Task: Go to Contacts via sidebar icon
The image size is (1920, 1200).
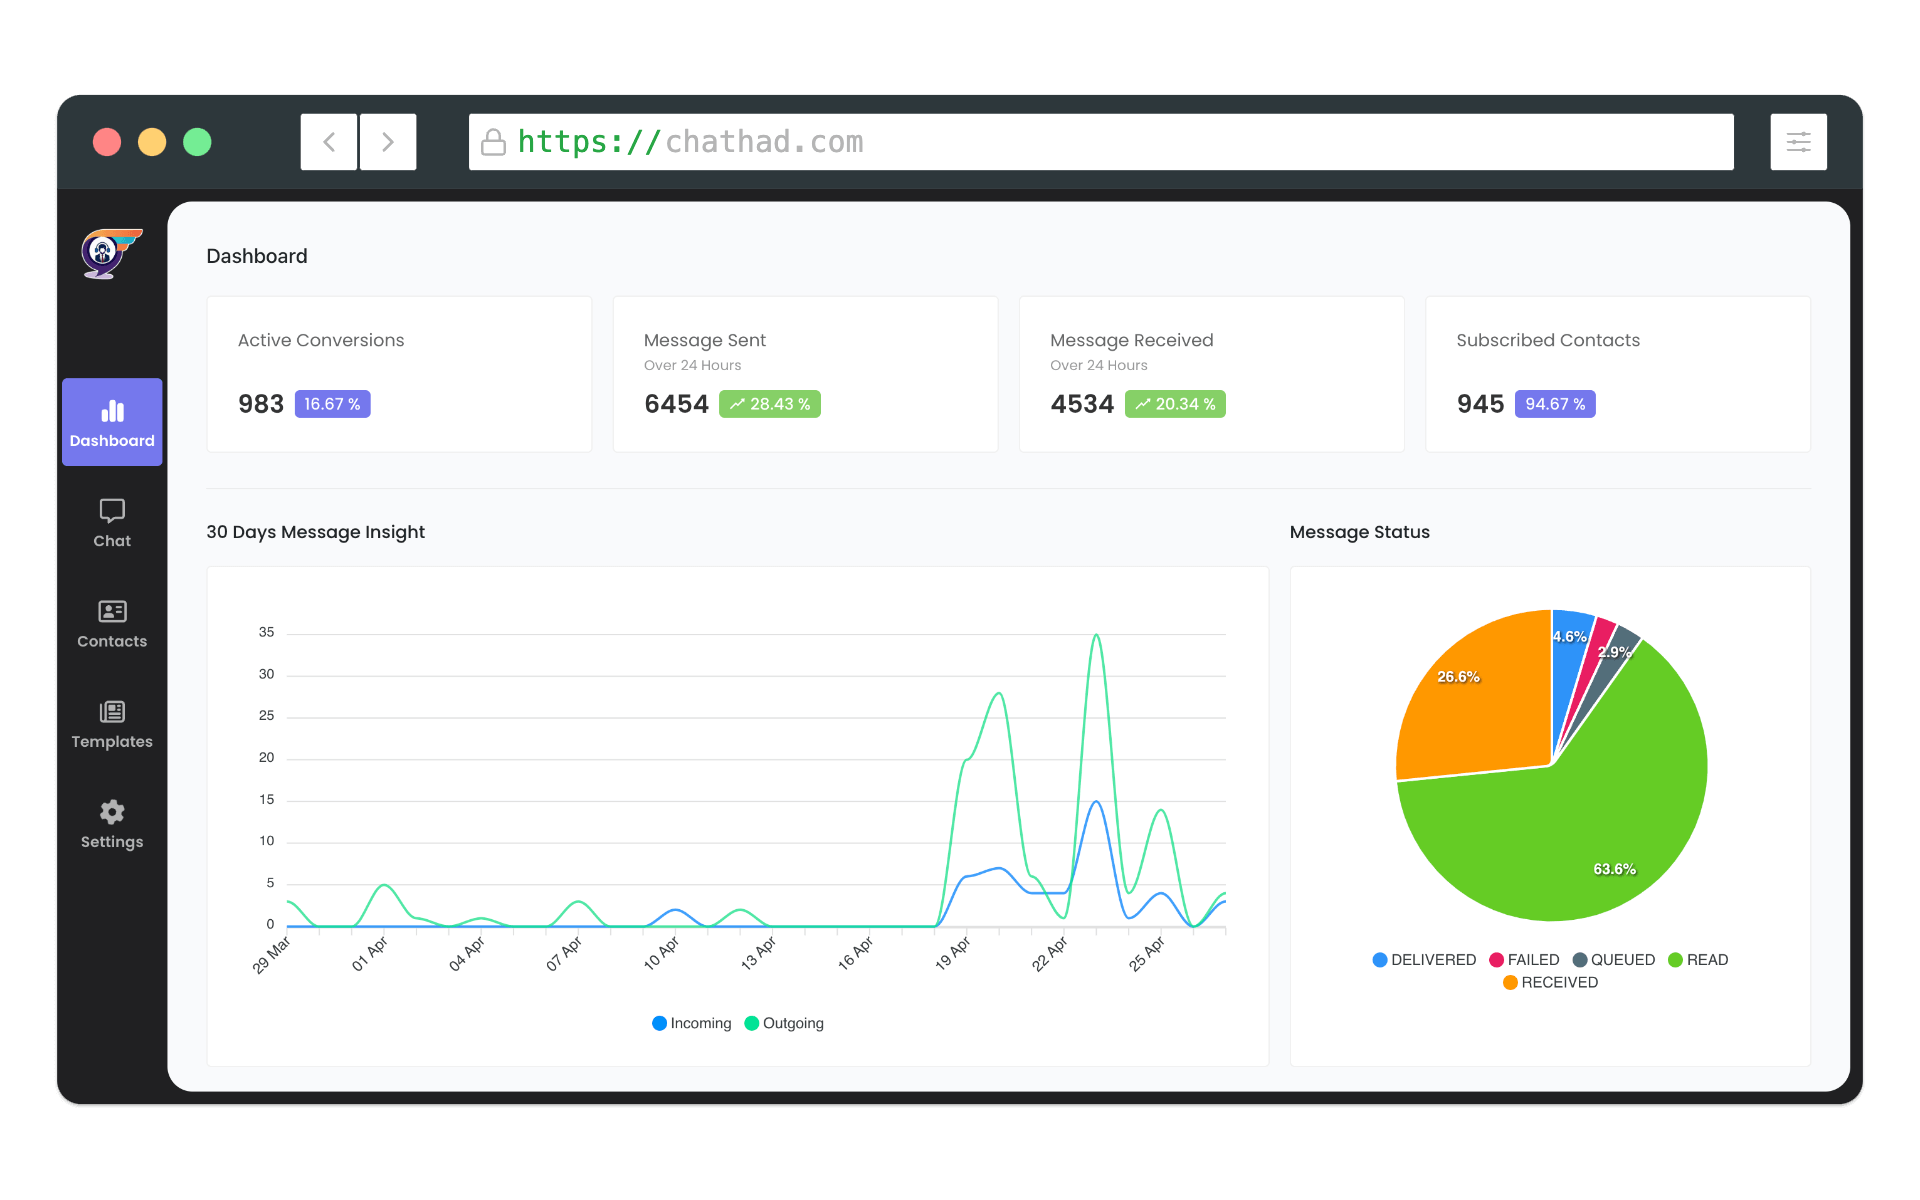Action: (x=112, y=611)
